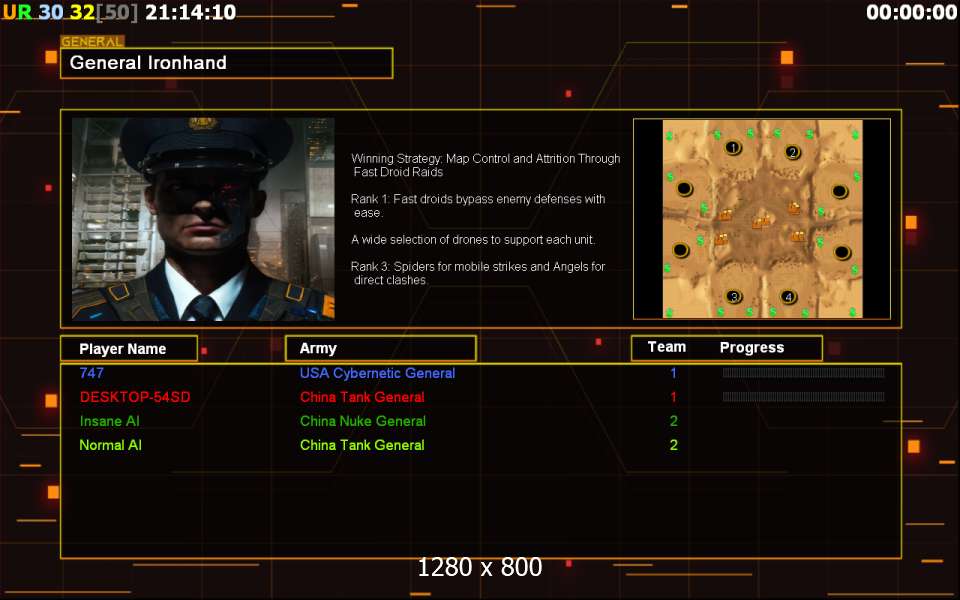Select player name DESKTOP-54SD
Viewport: 960px width, 600px height.
point(135,397)
